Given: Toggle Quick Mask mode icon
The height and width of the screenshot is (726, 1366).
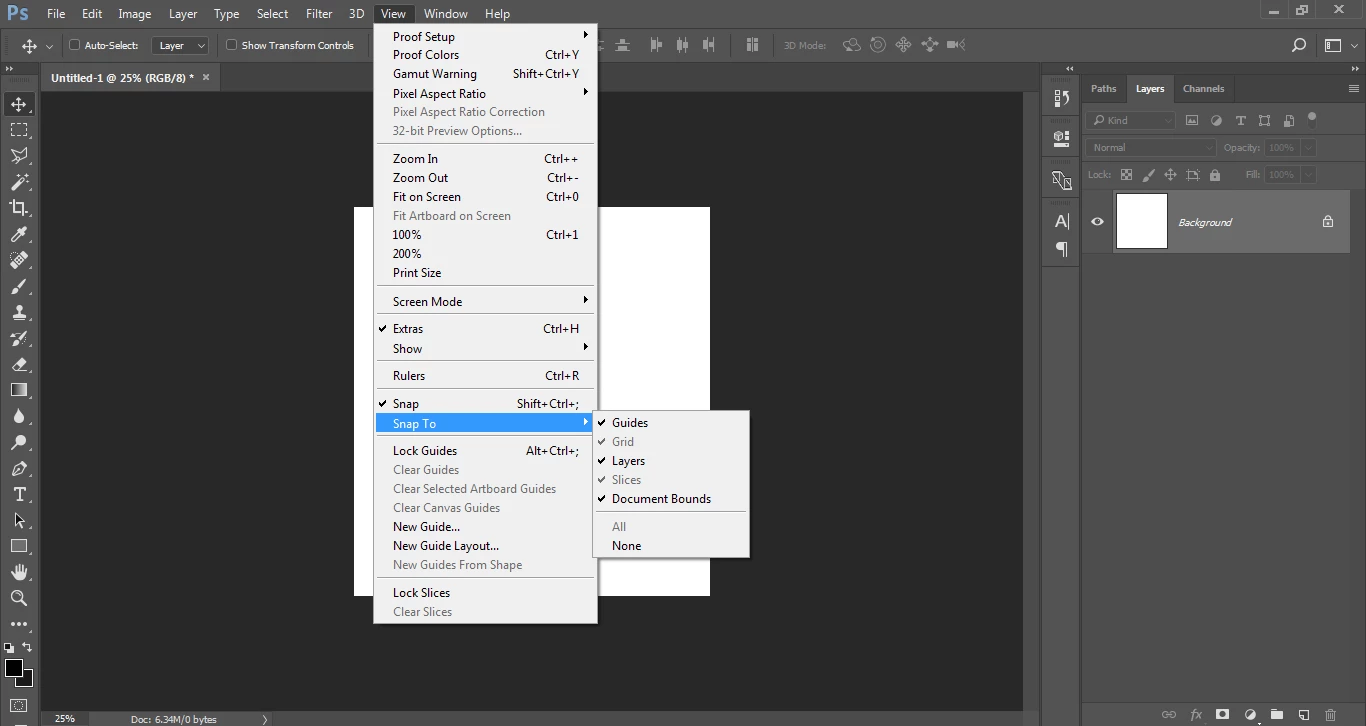Looking at the screenshot, I should 19,706.
